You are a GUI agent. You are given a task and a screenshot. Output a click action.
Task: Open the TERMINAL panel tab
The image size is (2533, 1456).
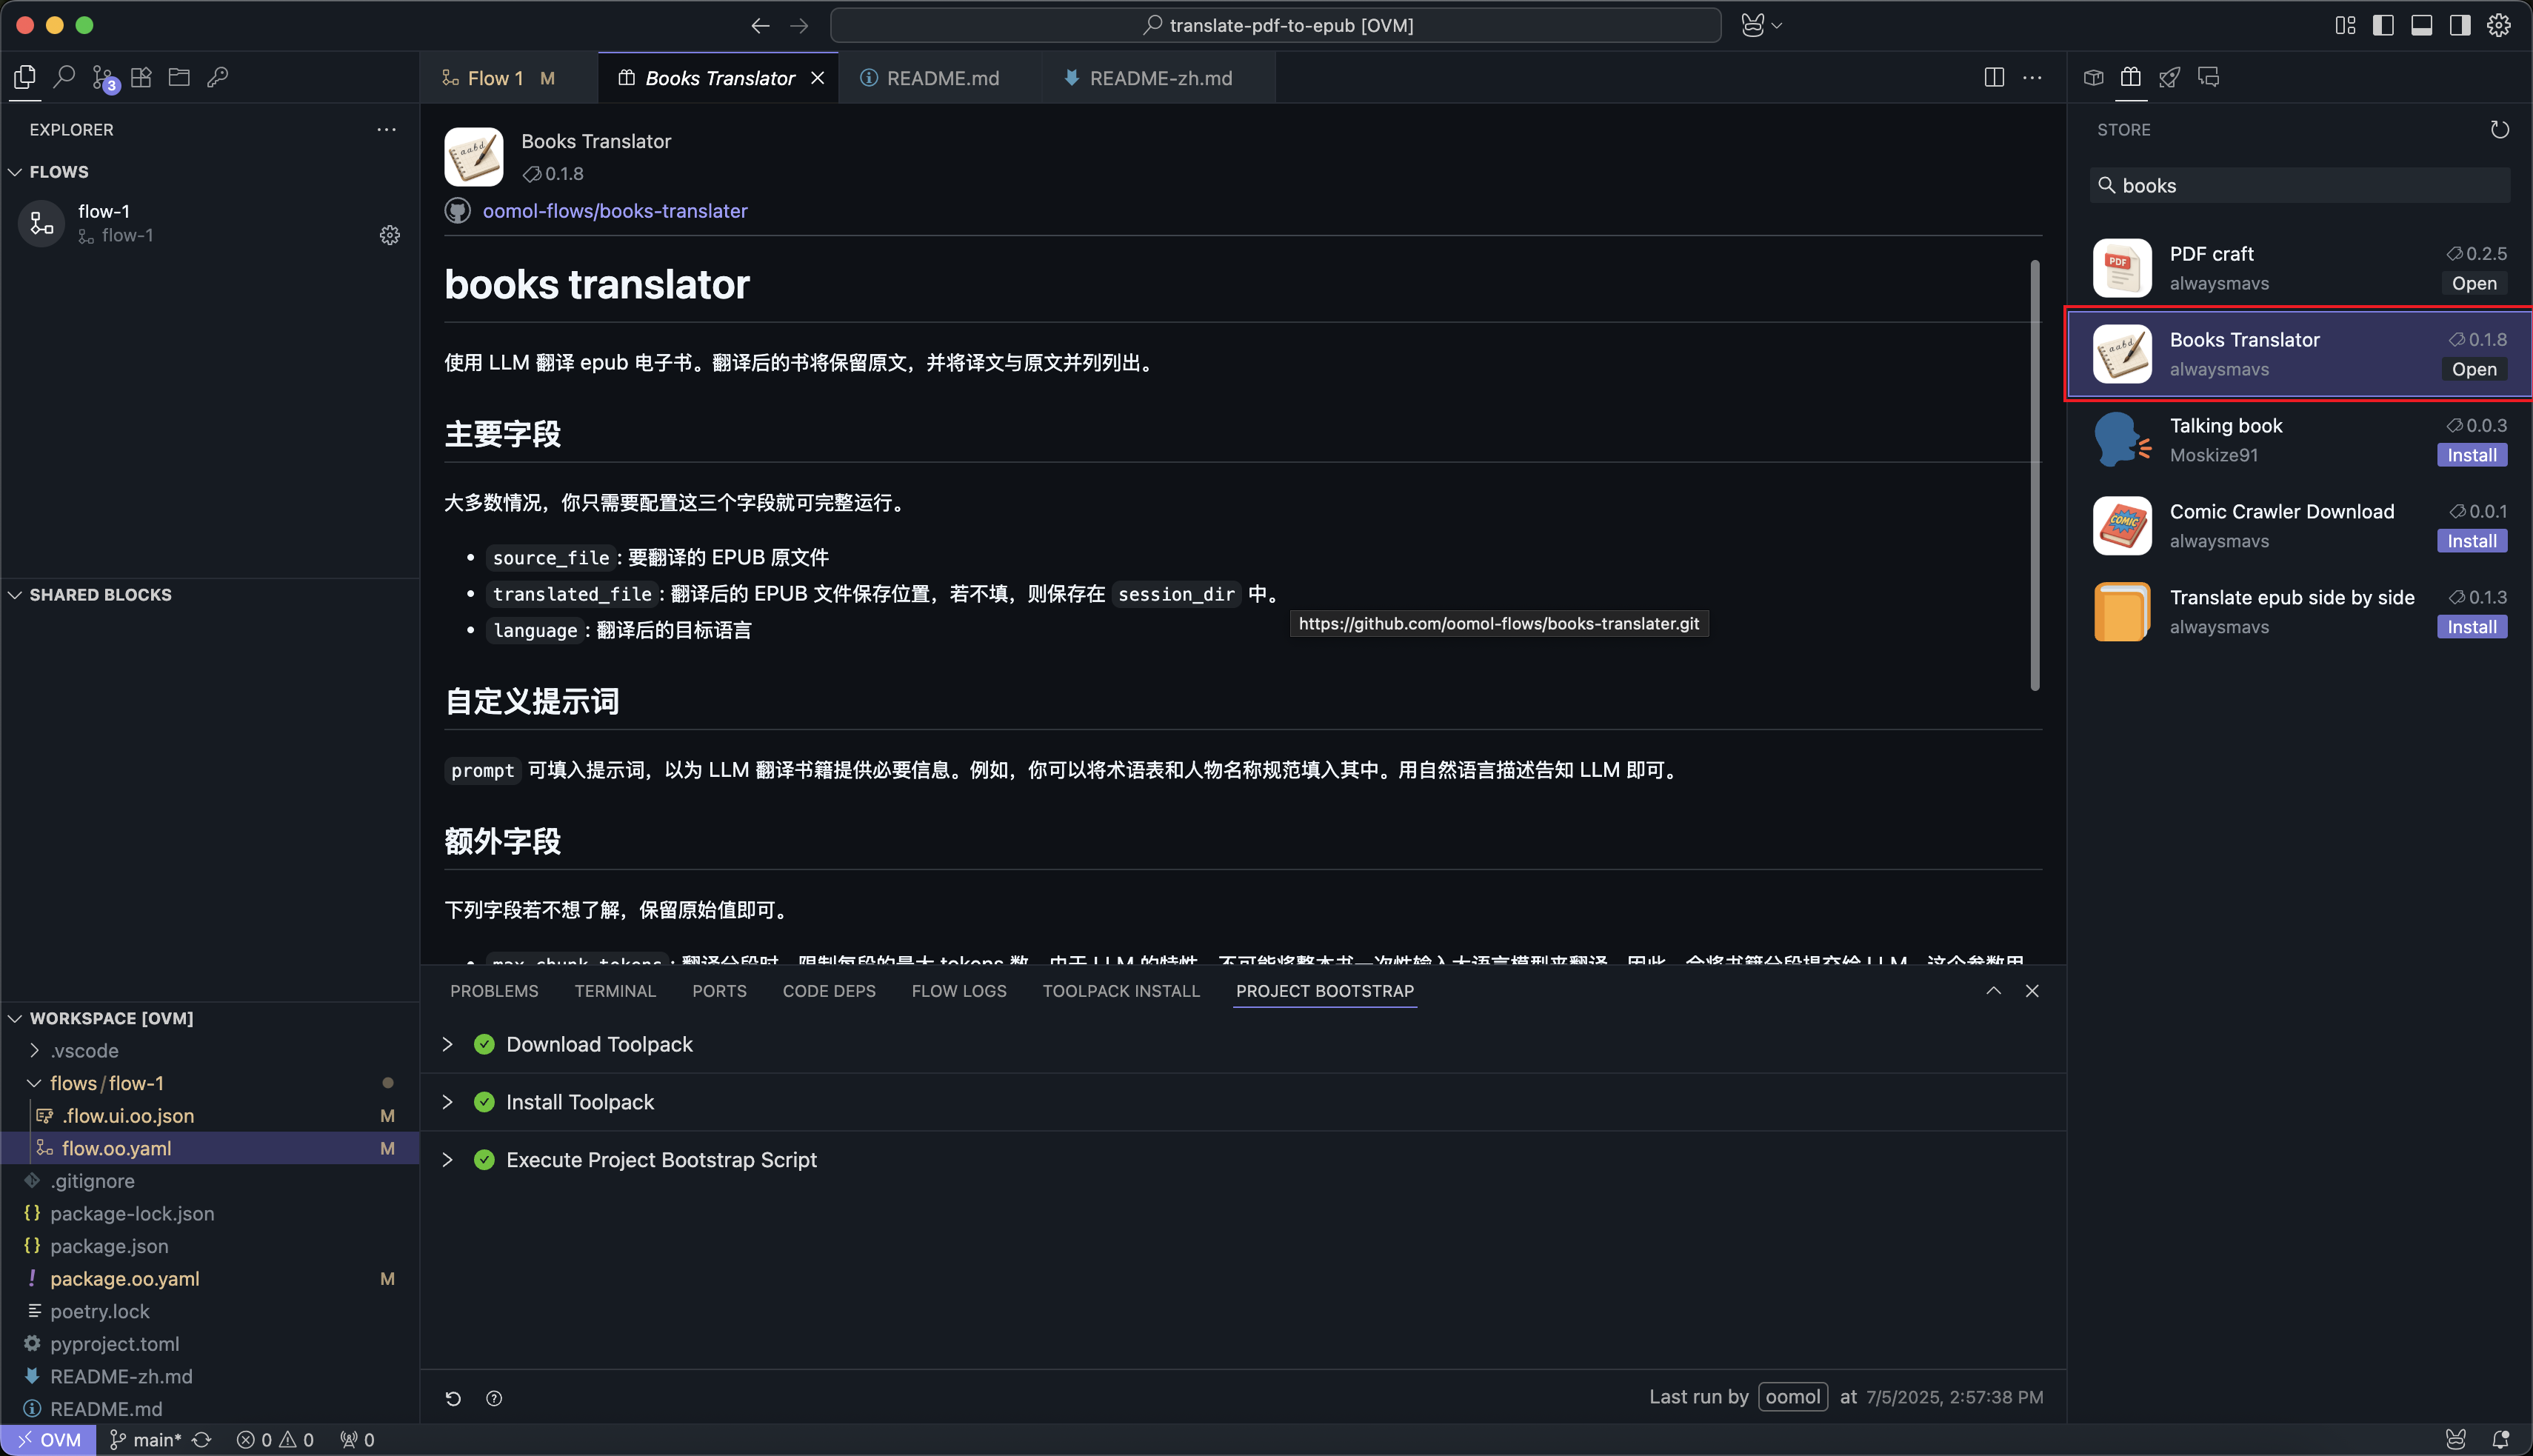click(615, 991)
